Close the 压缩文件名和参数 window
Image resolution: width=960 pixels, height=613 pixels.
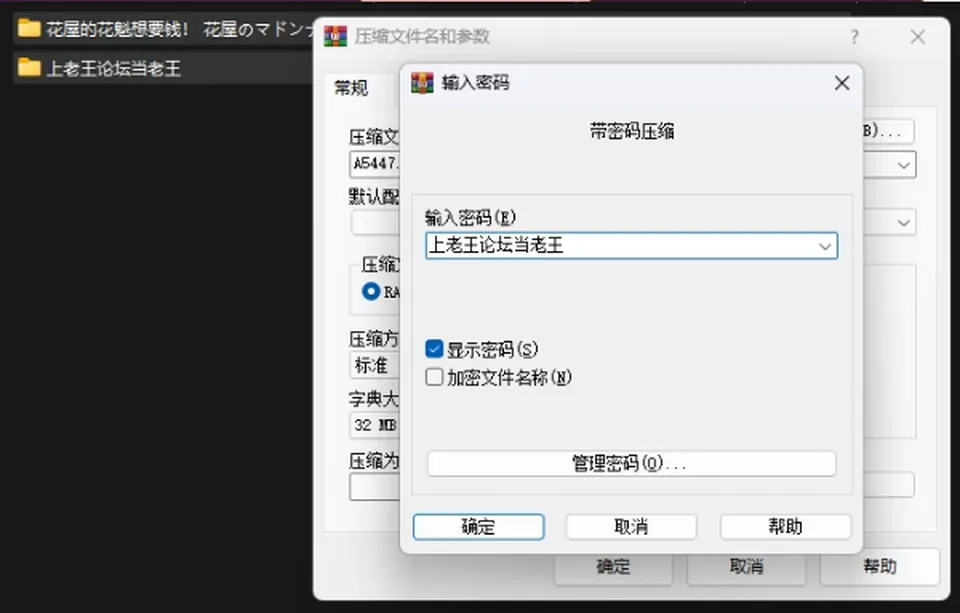[x=917, y=37]
